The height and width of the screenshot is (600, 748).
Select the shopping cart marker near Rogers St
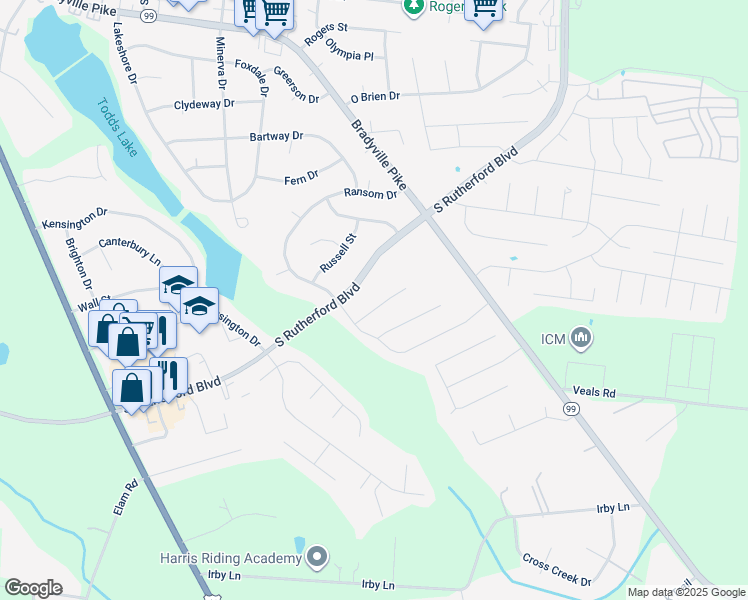click(275, 16)
